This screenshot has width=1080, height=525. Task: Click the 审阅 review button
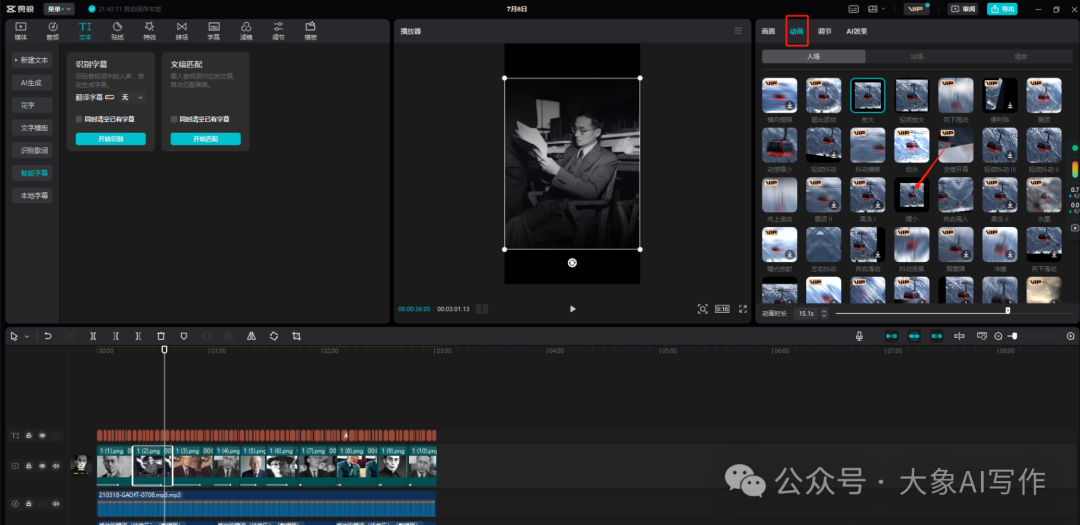[x=964, y=9]
